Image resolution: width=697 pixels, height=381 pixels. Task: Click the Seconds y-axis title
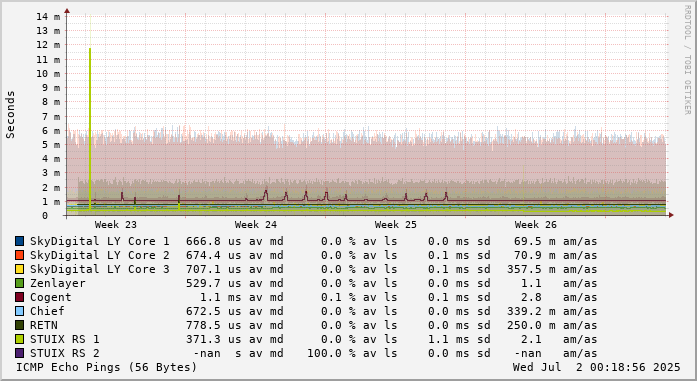[10, 115]
